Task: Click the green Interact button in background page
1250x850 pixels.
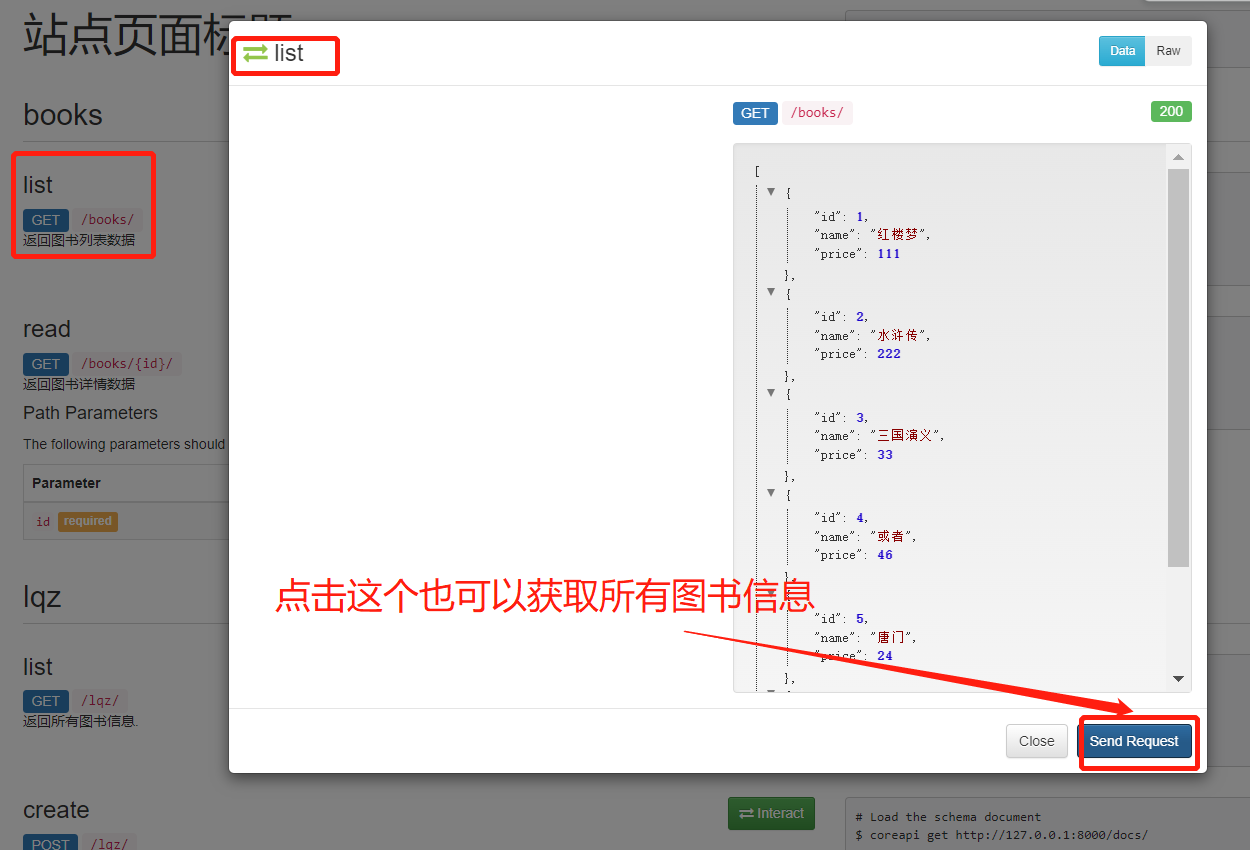Action: (x=771, y=813)
